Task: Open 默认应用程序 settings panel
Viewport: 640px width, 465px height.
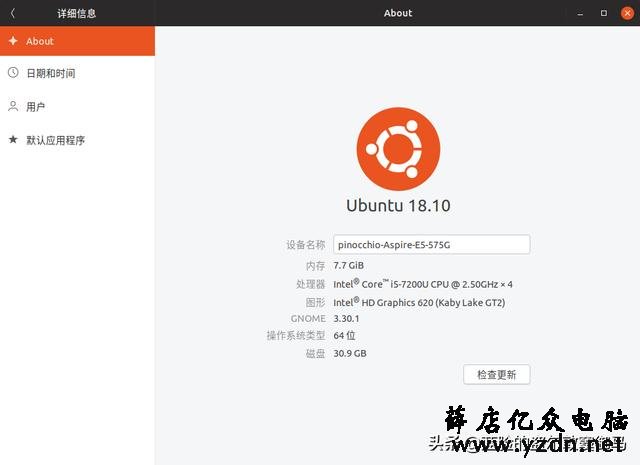Action: (x=77, y=140)
